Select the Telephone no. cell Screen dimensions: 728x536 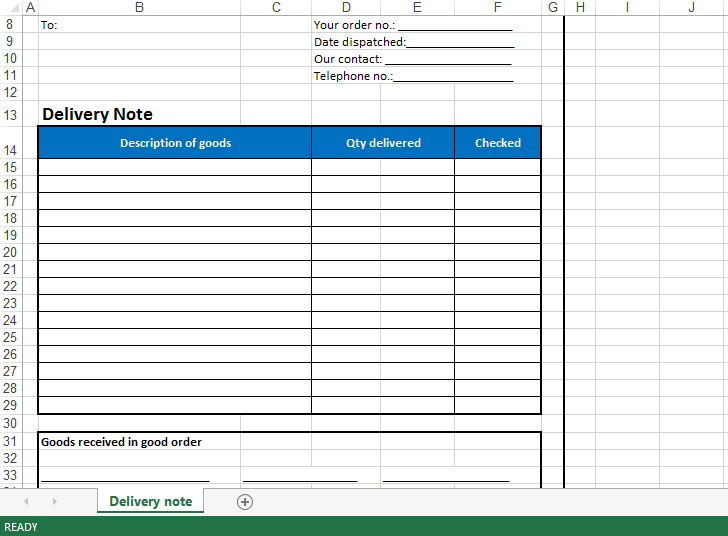353,76
